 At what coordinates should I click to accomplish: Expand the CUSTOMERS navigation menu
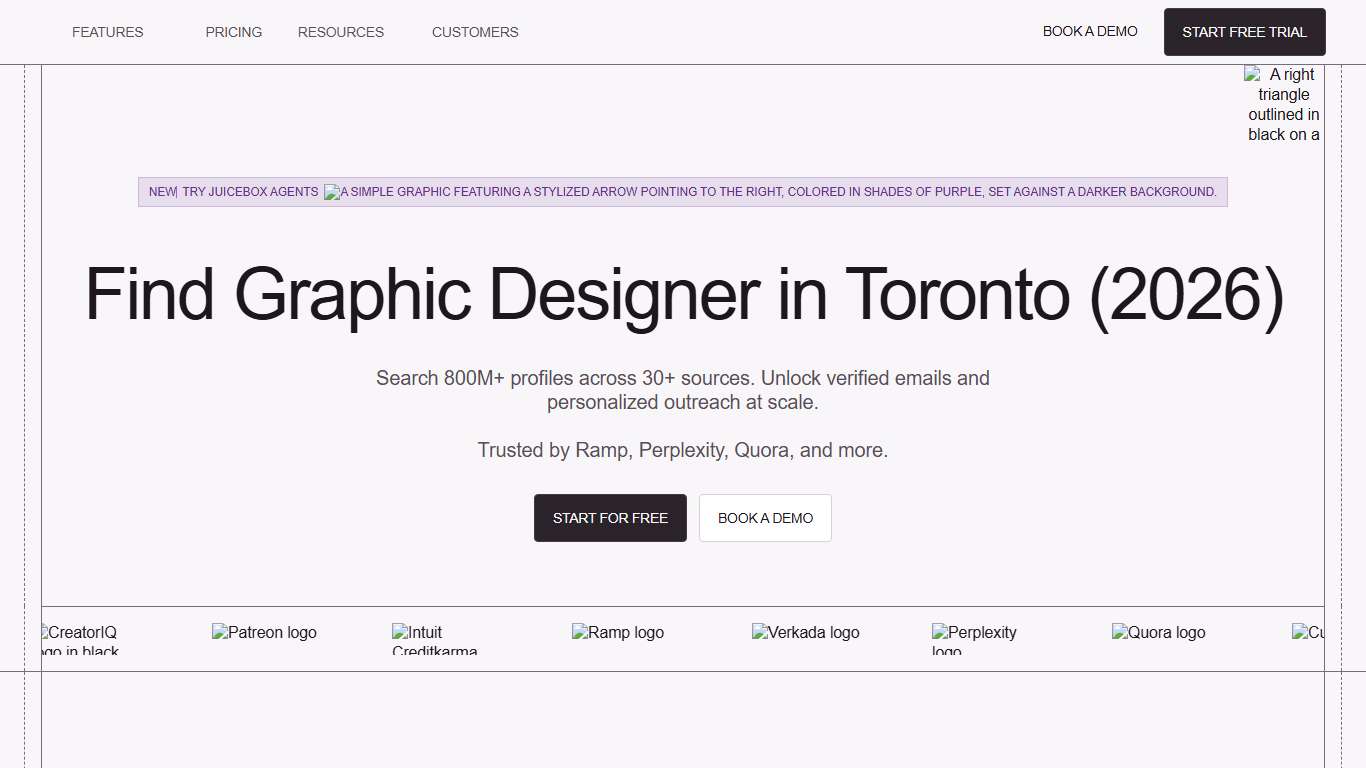point(475,31)
